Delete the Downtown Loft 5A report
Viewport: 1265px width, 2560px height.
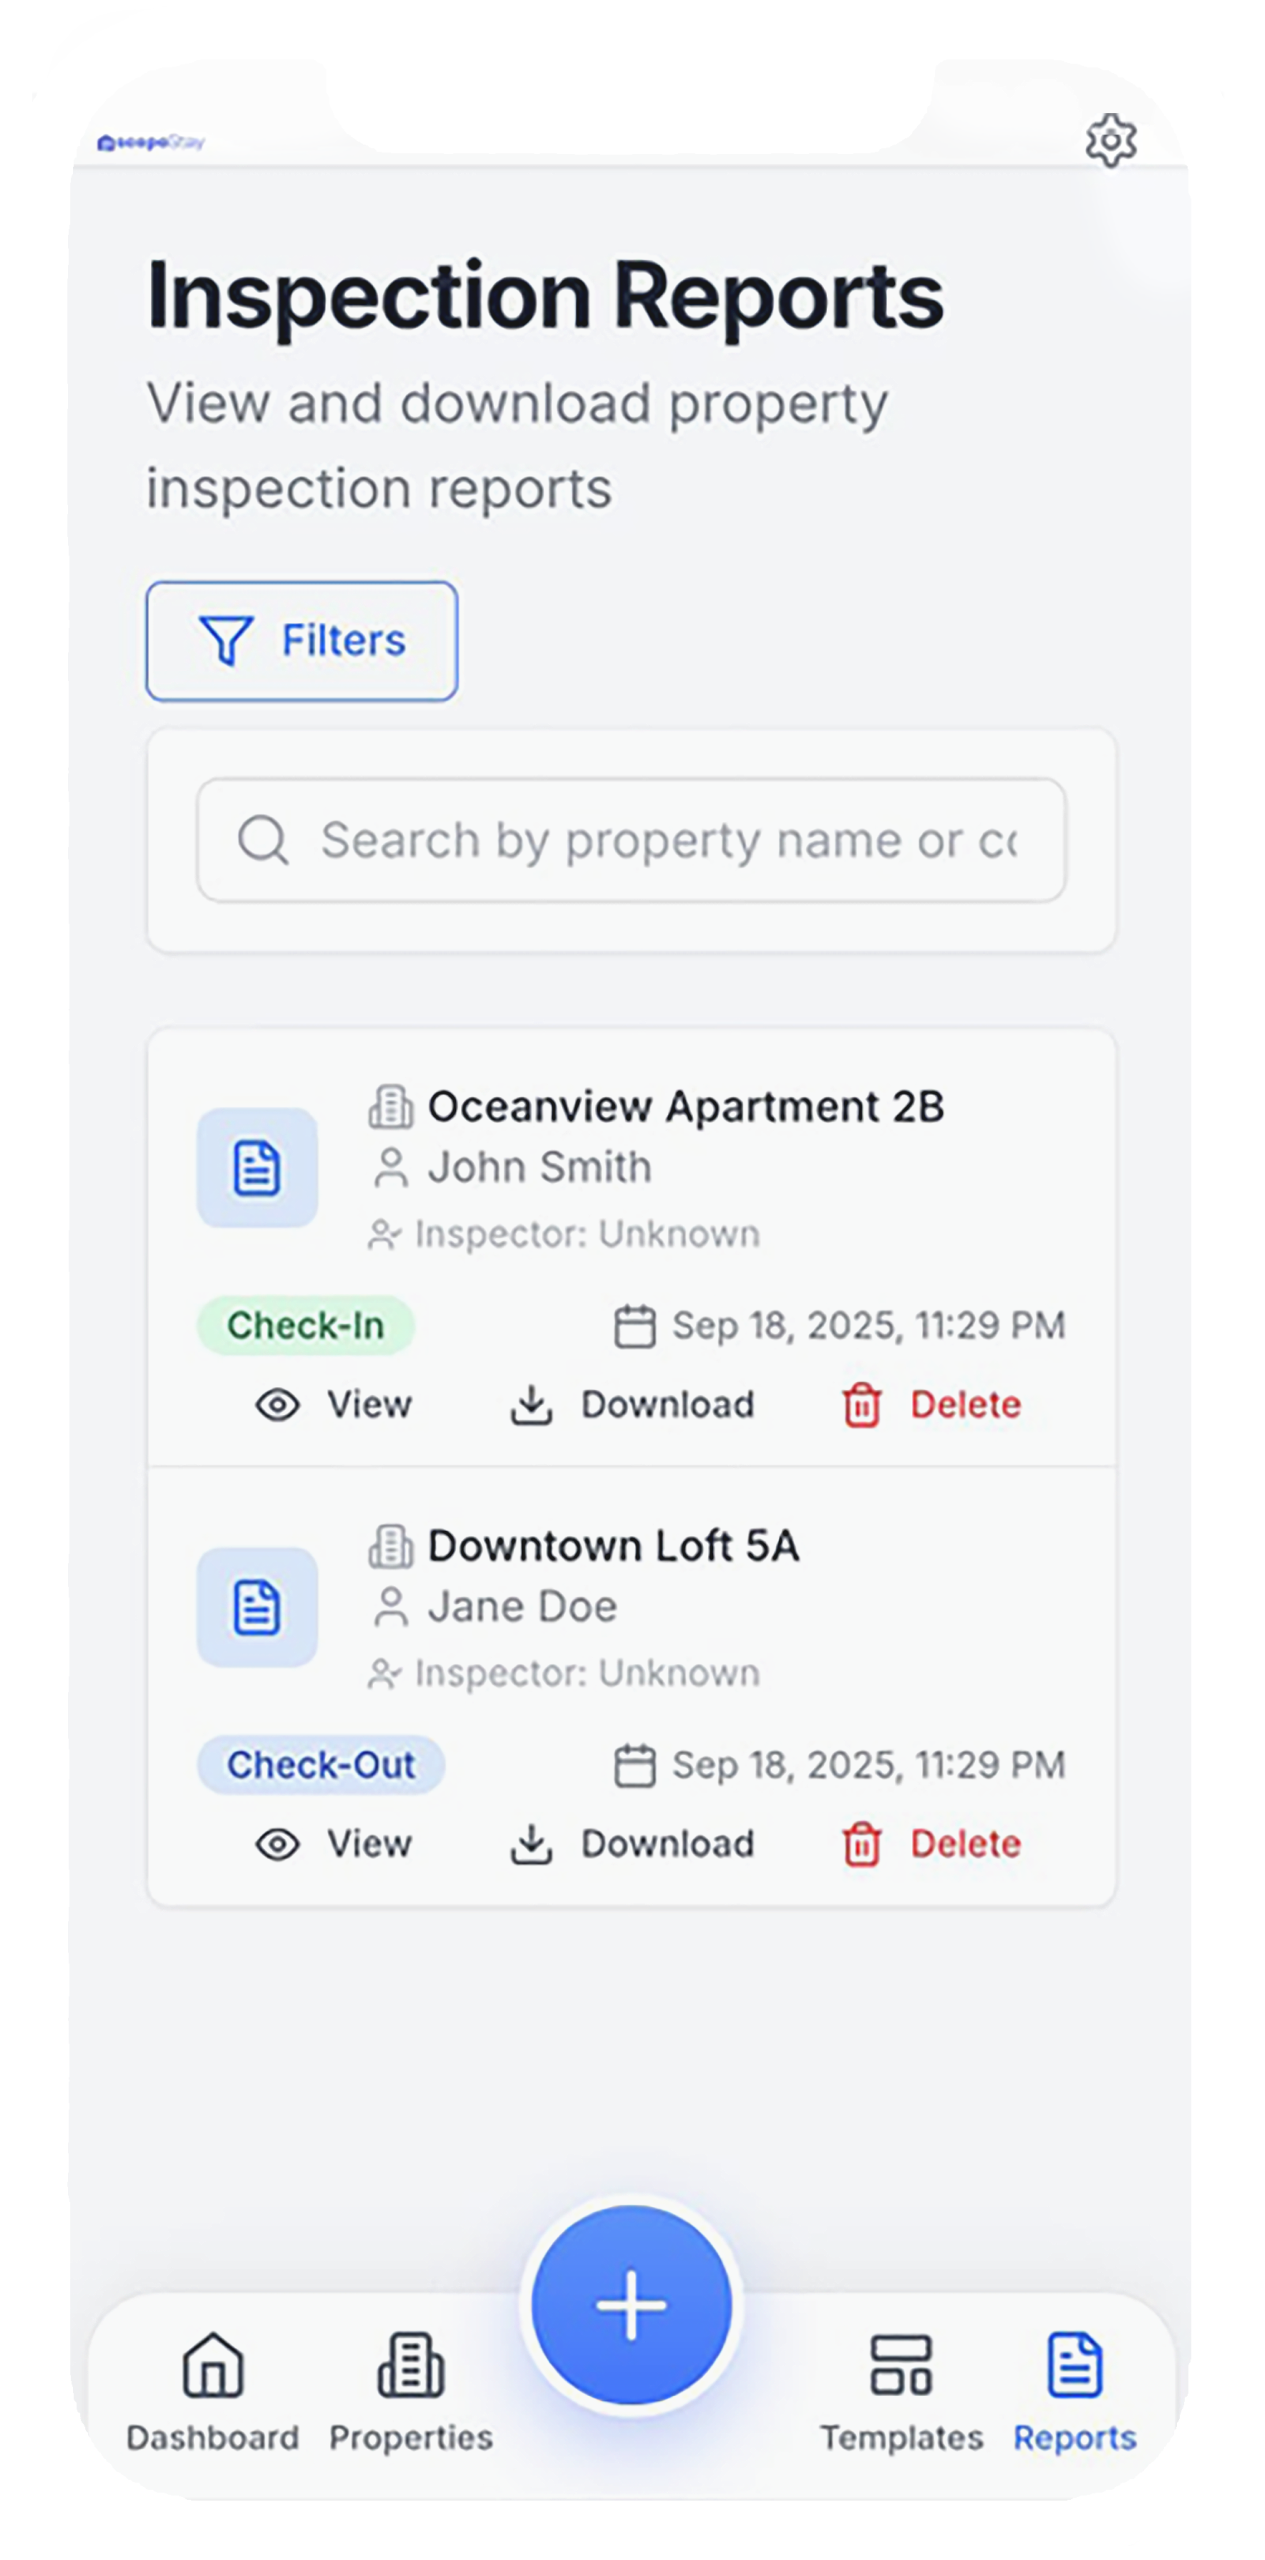pos(932,1844)
